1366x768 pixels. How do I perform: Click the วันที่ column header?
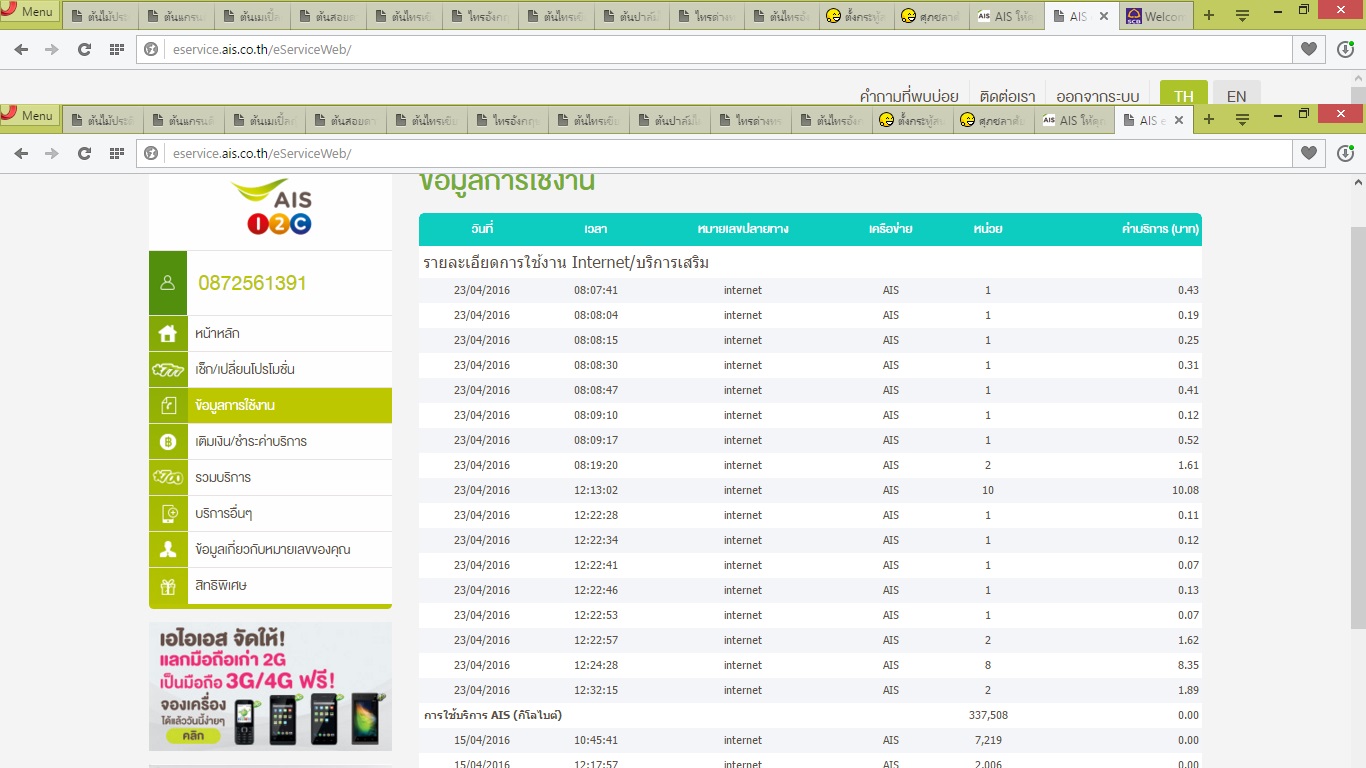click(482, 229)
